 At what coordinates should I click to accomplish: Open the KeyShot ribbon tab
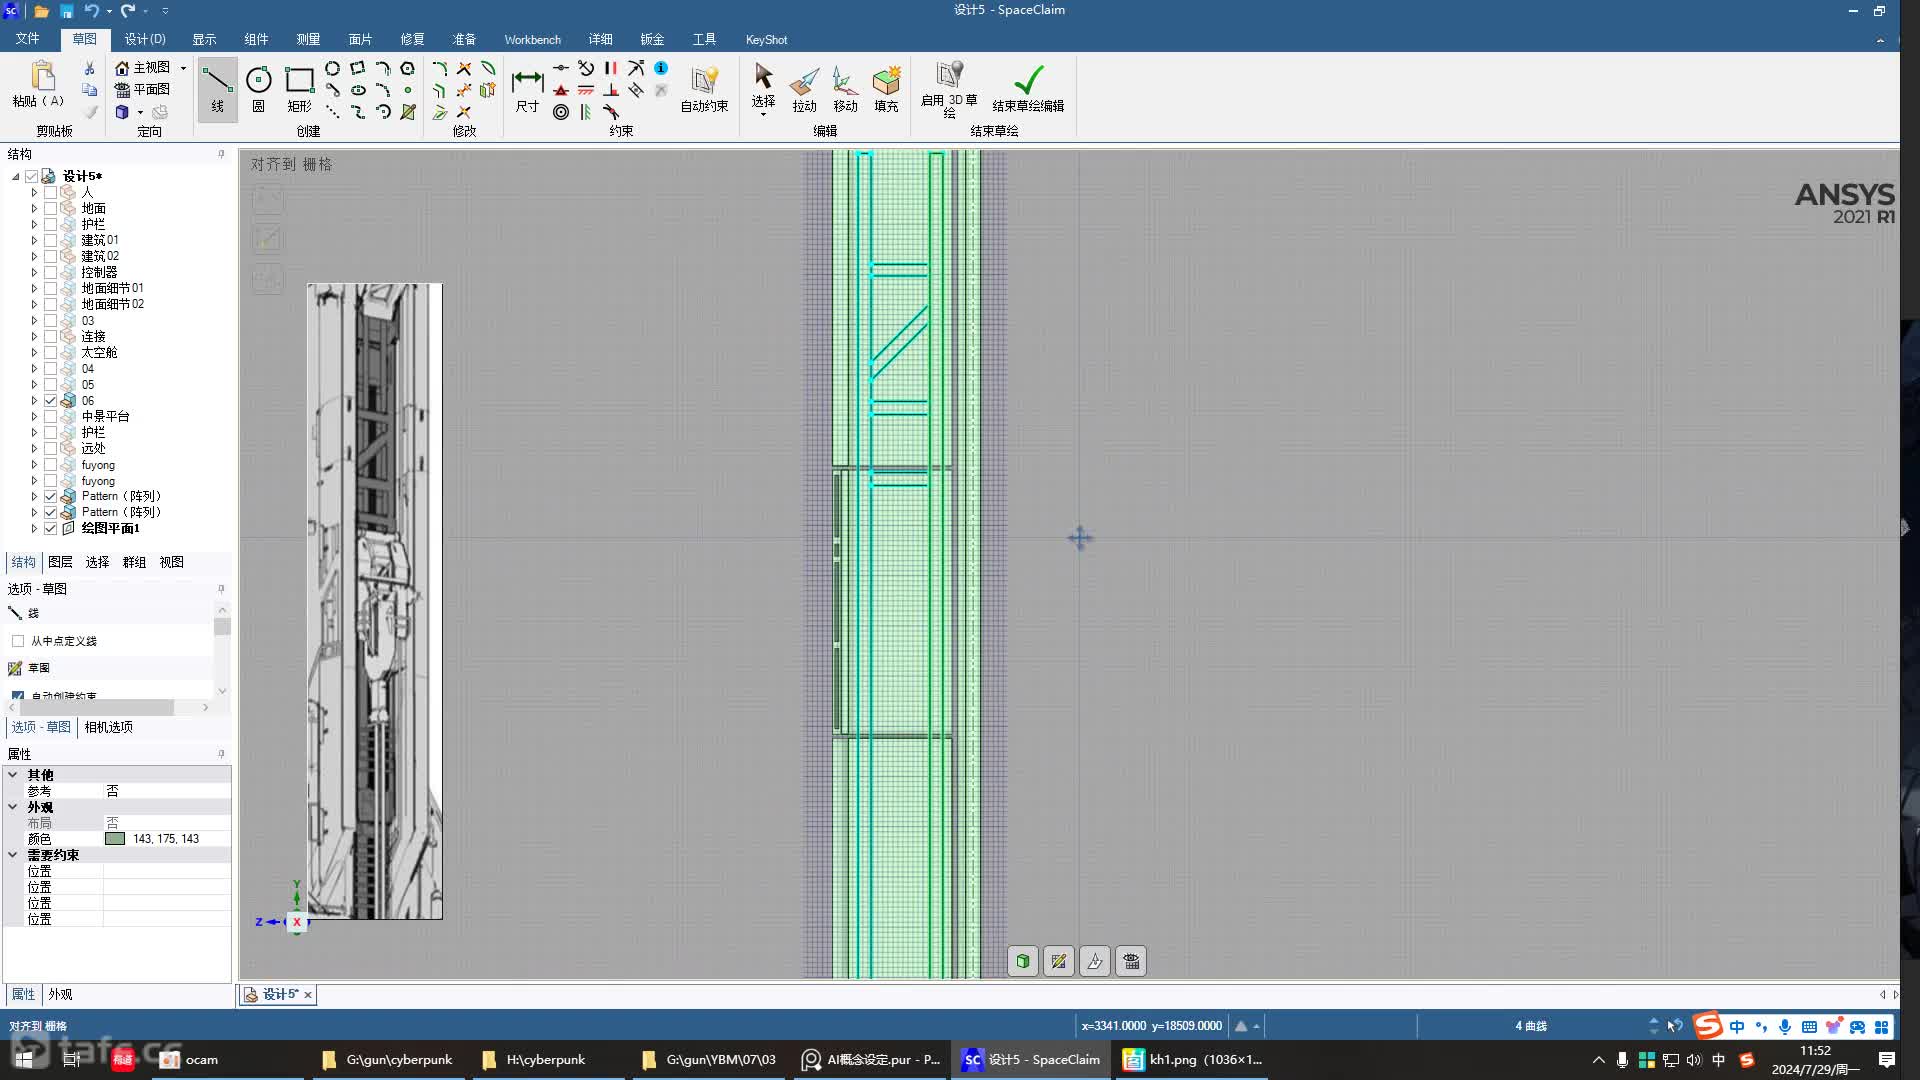(x=766, y=39)
